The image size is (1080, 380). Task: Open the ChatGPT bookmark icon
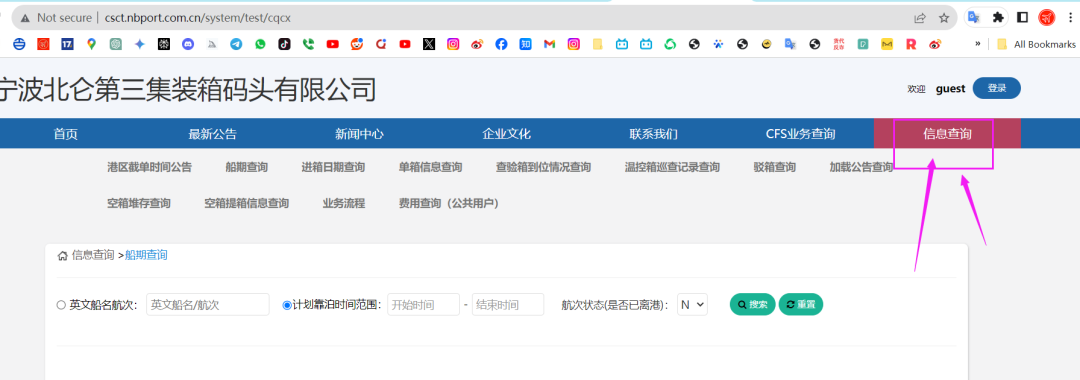[116, 44]
